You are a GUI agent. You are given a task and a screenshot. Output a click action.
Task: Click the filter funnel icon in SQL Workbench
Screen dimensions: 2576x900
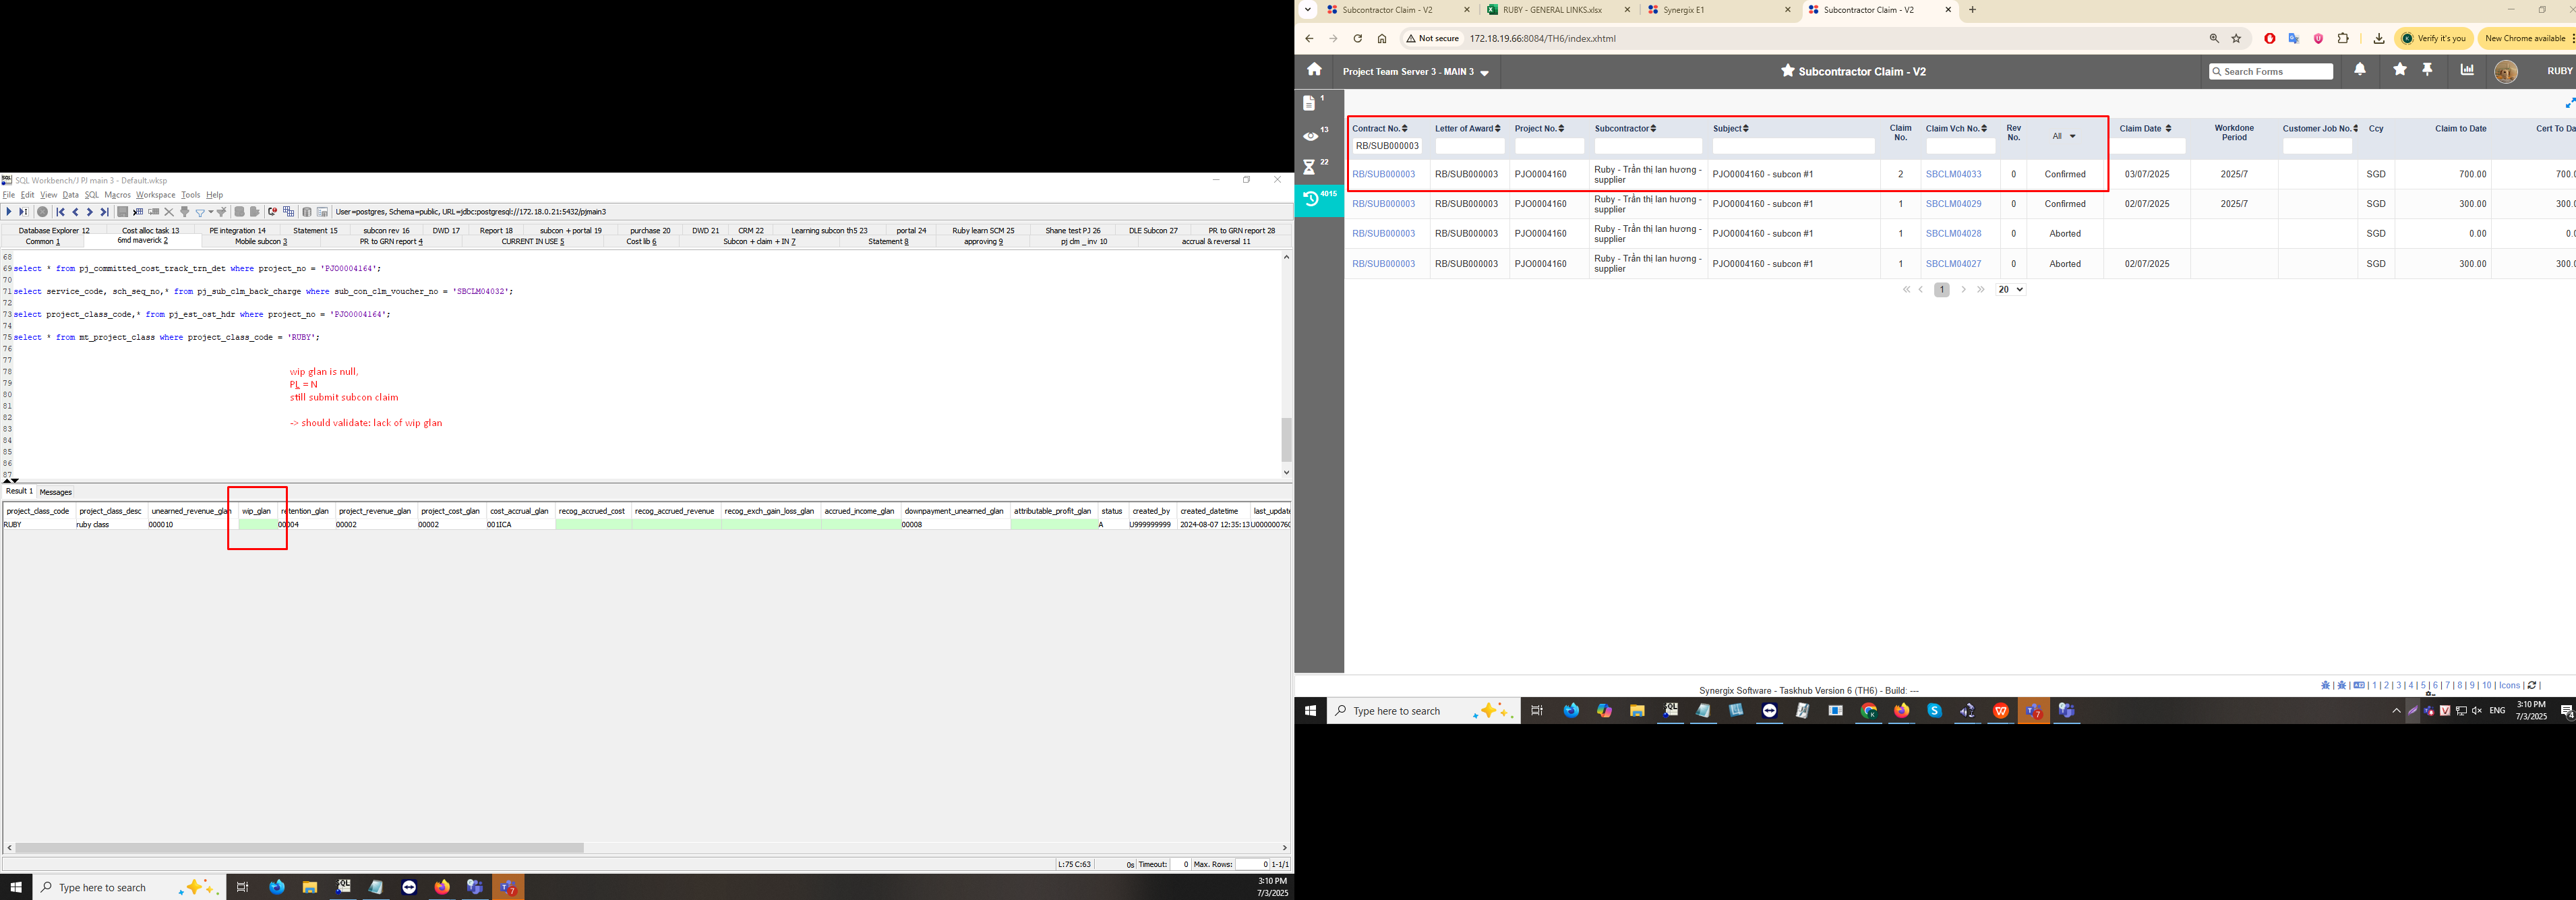click(200, 212)
